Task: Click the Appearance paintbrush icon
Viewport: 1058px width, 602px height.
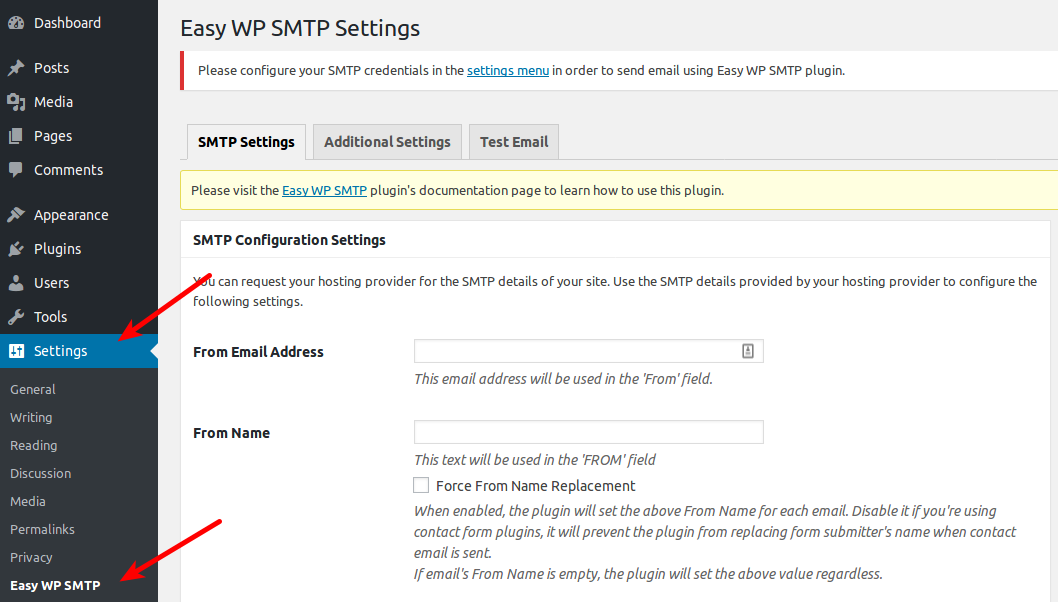Action: pyautogui.click(x=16, y=215)
